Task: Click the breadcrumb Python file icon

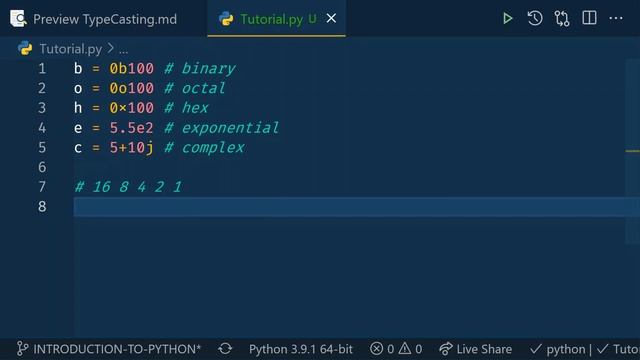Action: 25,48
